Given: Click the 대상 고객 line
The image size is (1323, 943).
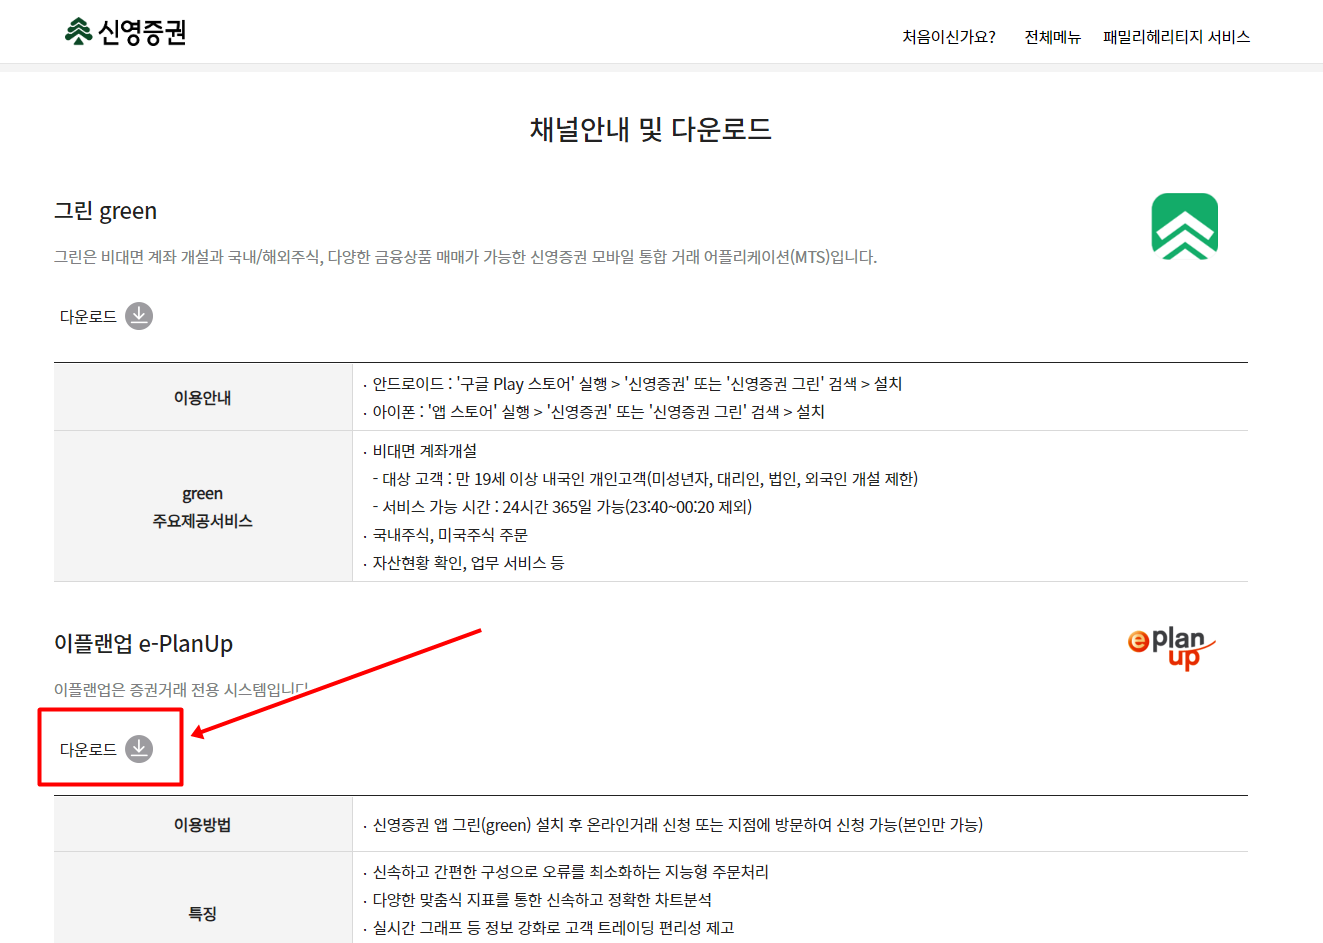Looking at the screenshot, I should (x=645, y=479).
